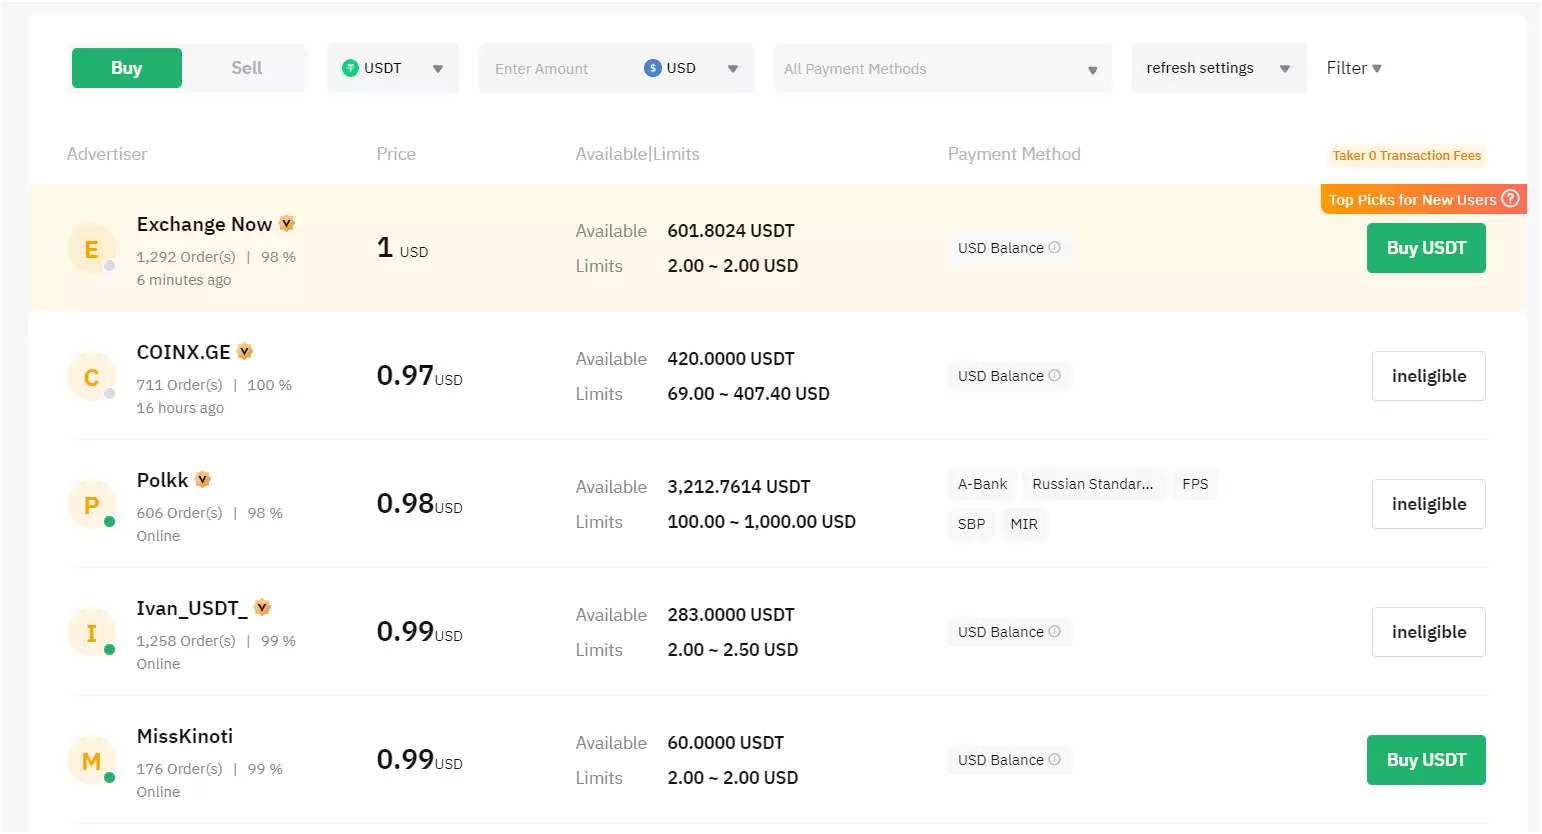
Task: Click the USD dollar currency icon
Action: 653,68
